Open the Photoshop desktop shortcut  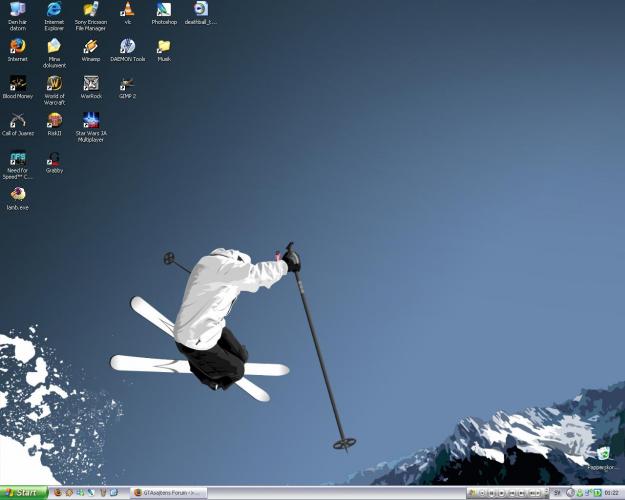coord(164,10)
